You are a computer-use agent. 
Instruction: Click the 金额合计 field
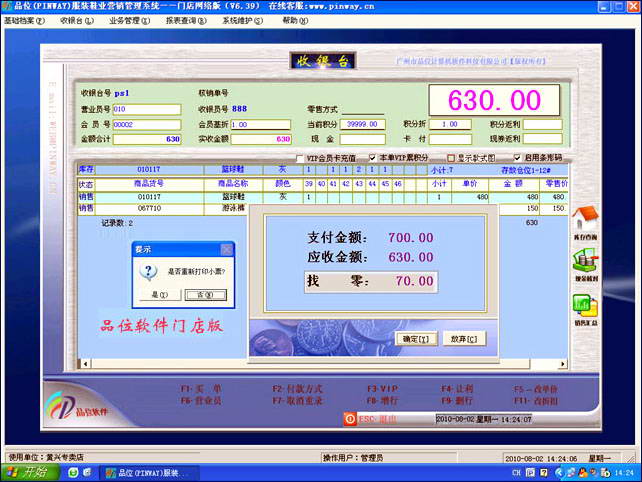[147, 139]
